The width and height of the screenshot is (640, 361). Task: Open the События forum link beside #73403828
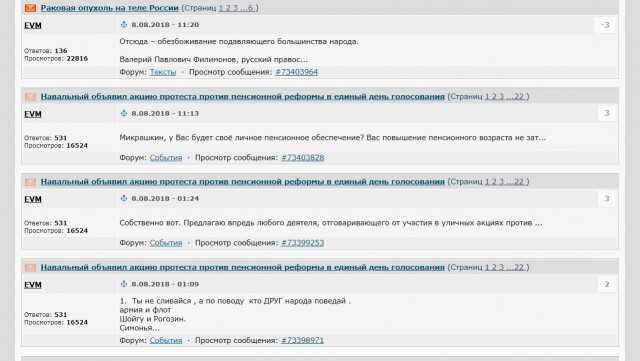(166, 158)
